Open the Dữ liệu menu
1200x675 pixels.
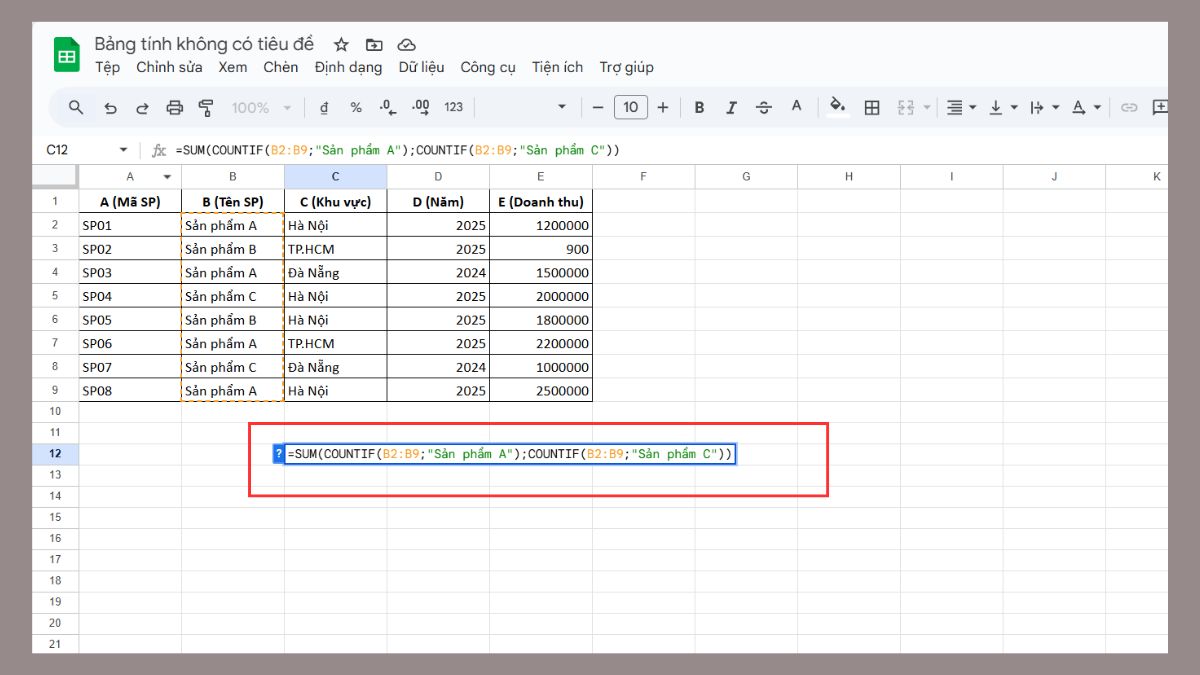[x=421, y=67]
